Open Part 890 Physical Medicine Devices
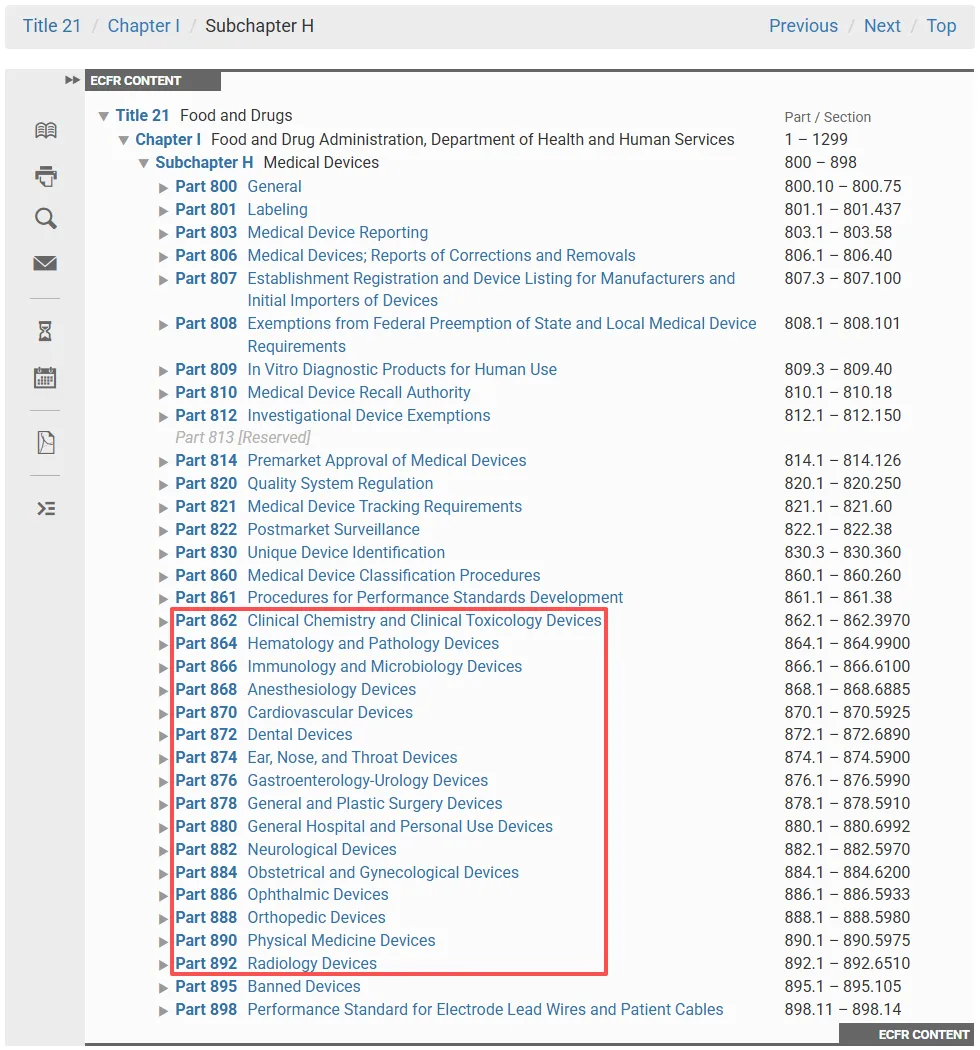 coord(305,940)
